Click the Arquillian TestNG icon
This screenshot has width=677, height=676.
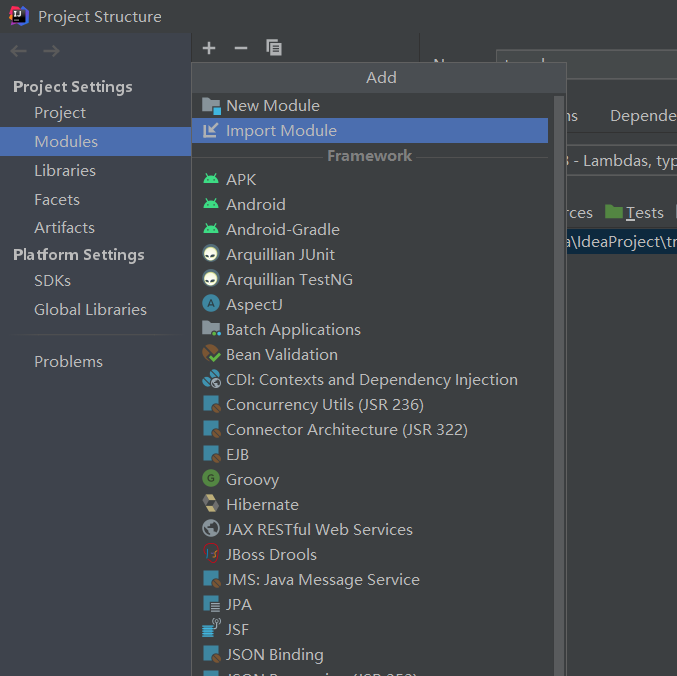(x=211, y=279)
